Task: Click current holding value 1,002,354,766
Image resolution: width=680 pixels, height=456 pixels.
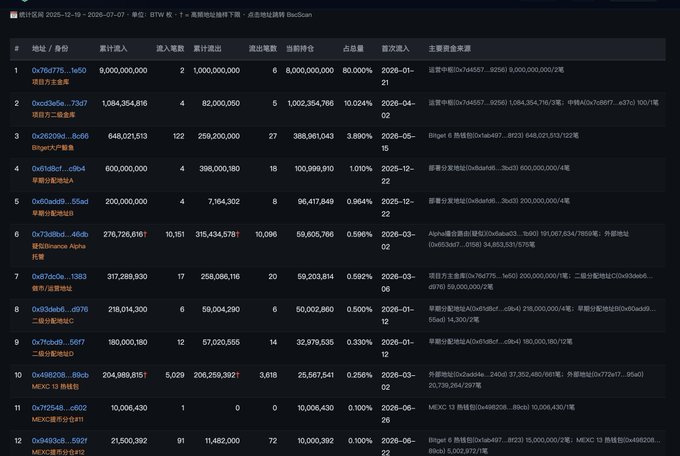Action: [311, 103]
